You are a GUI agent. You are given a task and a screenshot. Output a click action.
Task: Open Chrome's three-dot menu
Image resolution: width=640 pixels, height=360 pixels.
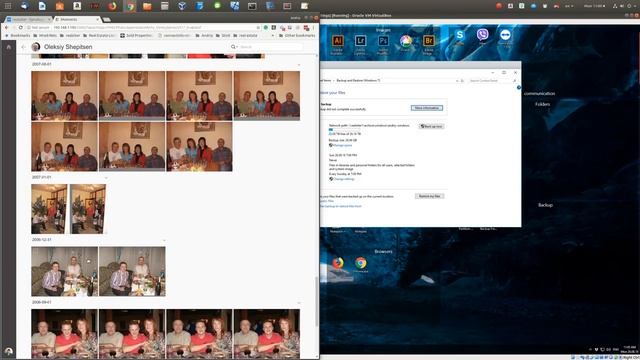coord(313,27)
